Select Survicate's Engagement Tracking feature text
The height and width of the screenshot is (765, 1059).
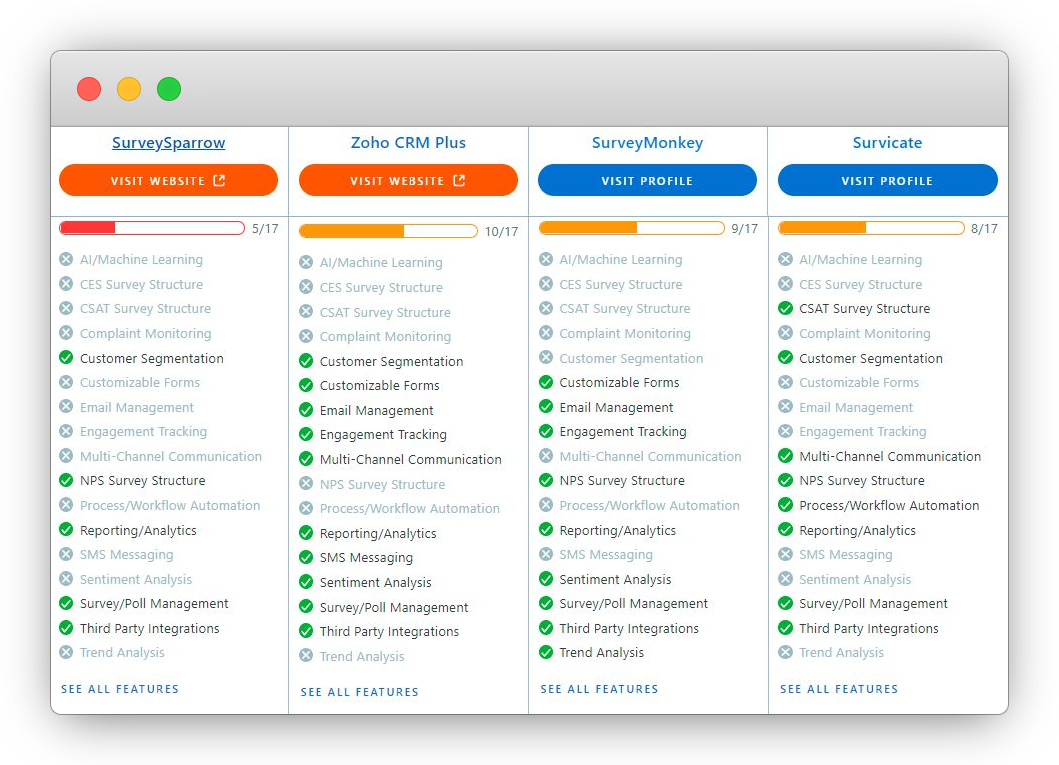862,431
